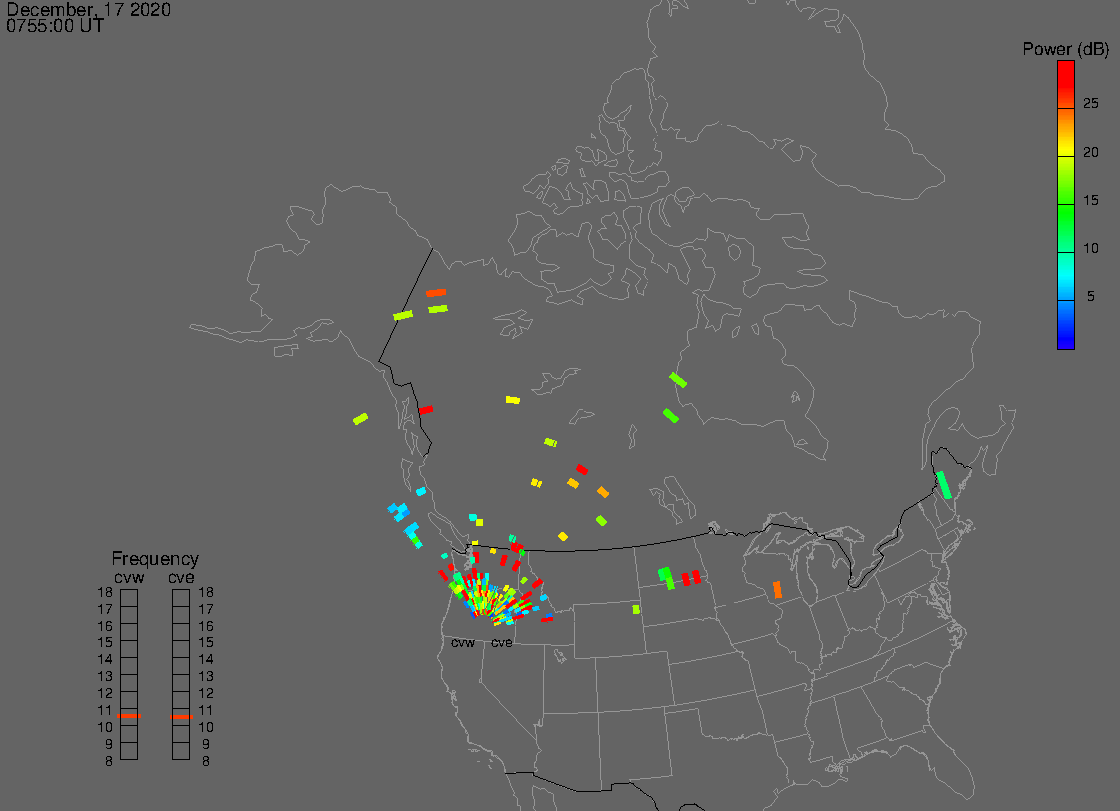Click the Power (dB) legend title
This screenshot has width=1120, height=811.
coord(1065,49)
